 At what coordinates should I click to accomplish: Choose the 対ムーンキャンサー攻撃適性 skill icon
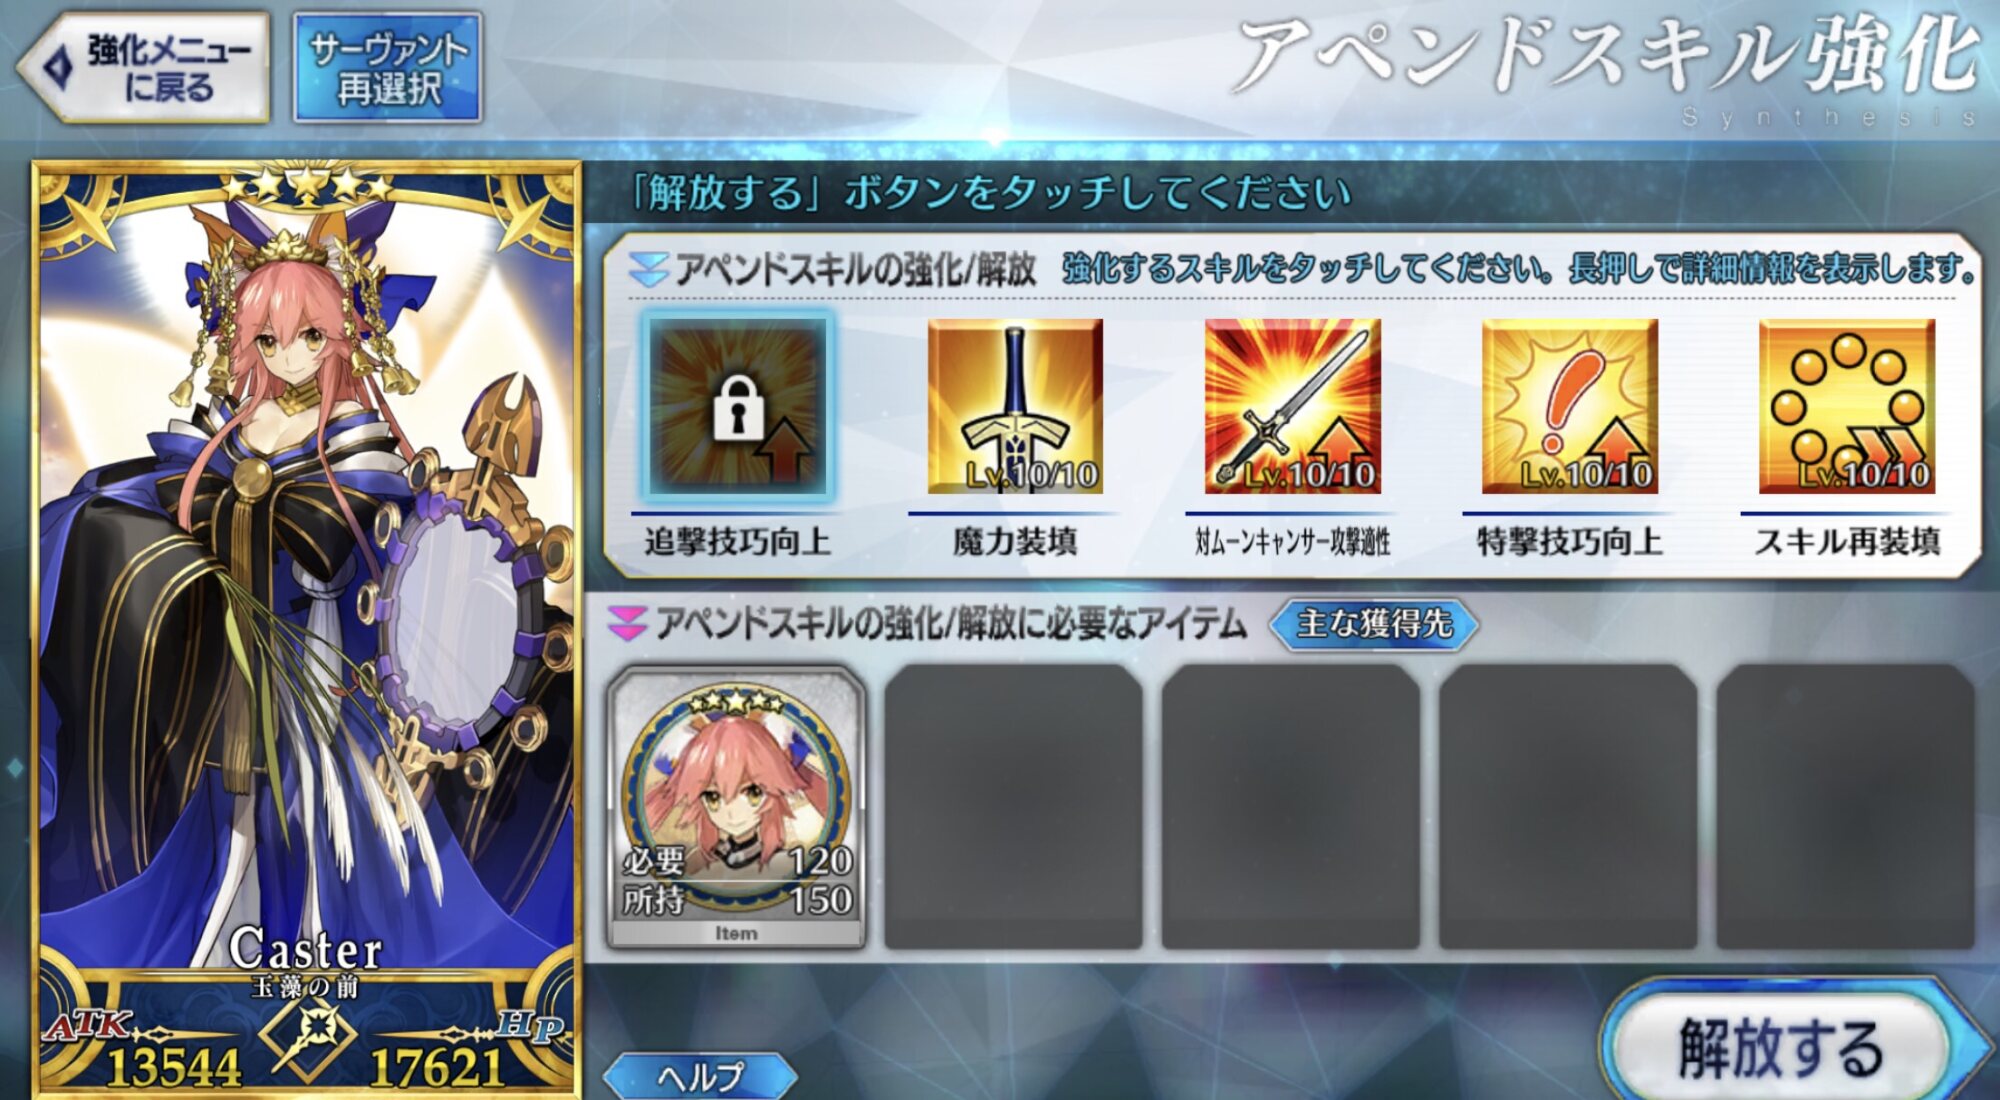pos(1292,405)
